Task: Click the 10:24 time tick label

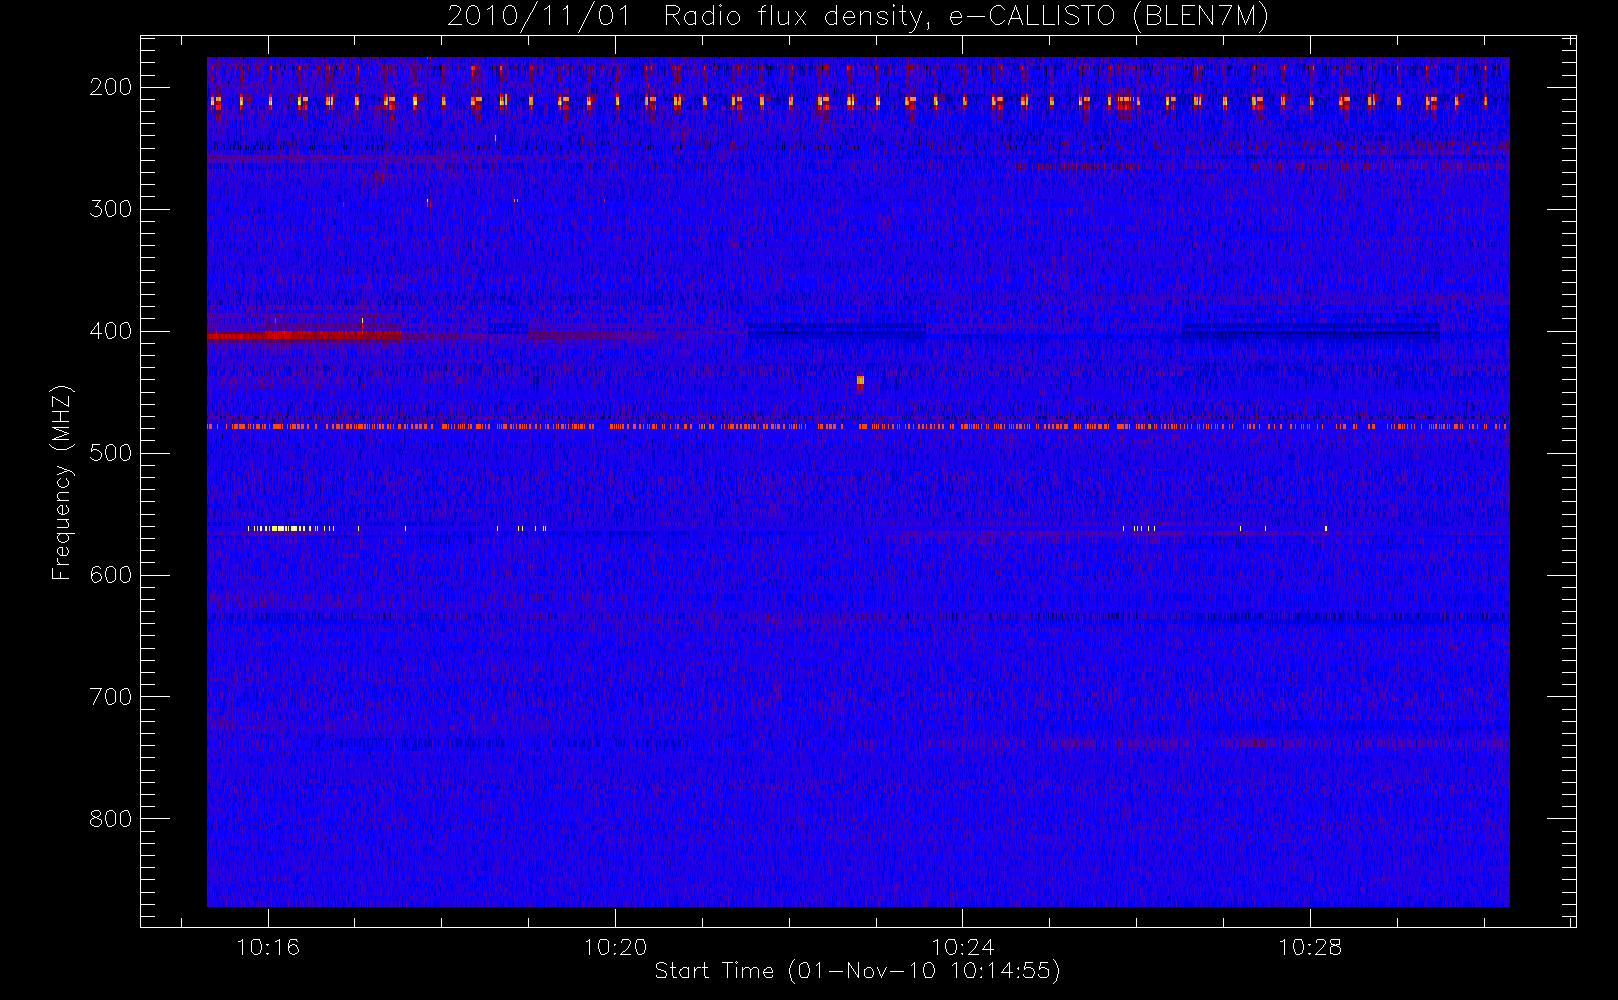Action: point(963,947)
